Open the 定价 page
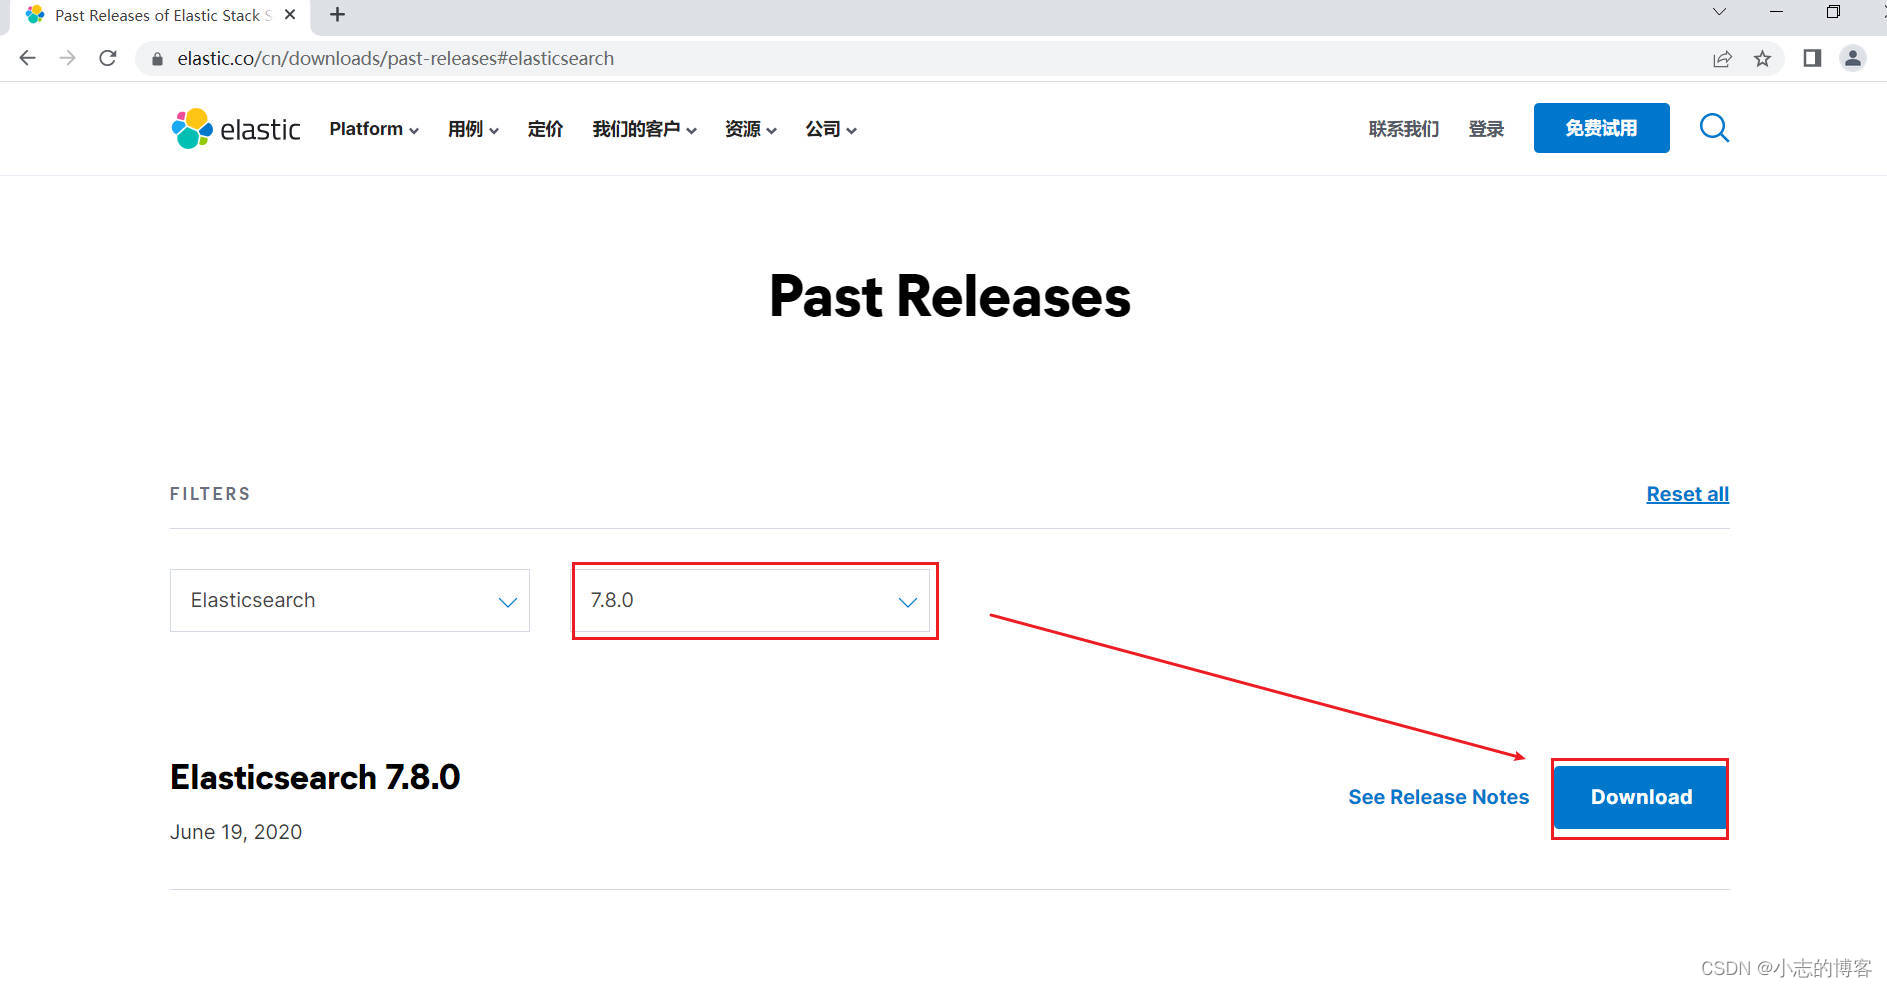Image resolution: width=1887 pixels, height=987 pixels. coord(545,129)
